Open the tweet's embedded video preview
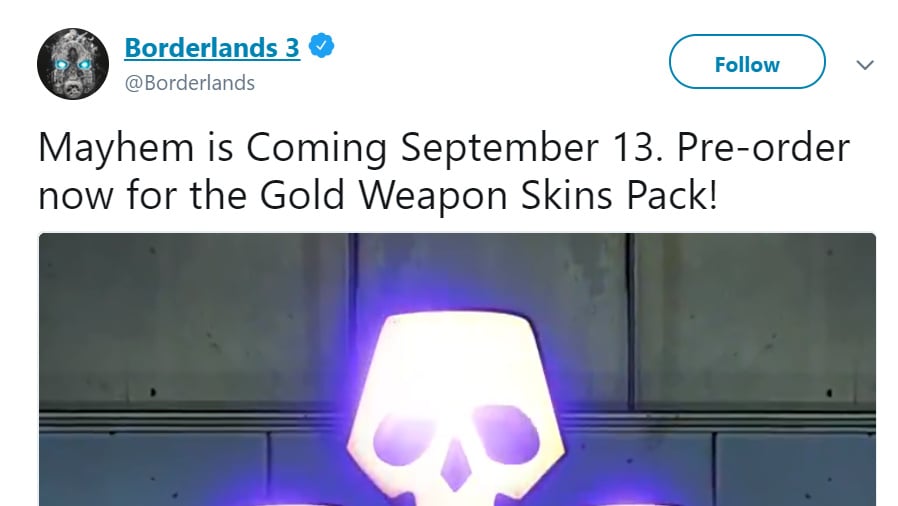The width and height of the screenshot is (898, 506). pyautogui.click(x=457, y=369)
